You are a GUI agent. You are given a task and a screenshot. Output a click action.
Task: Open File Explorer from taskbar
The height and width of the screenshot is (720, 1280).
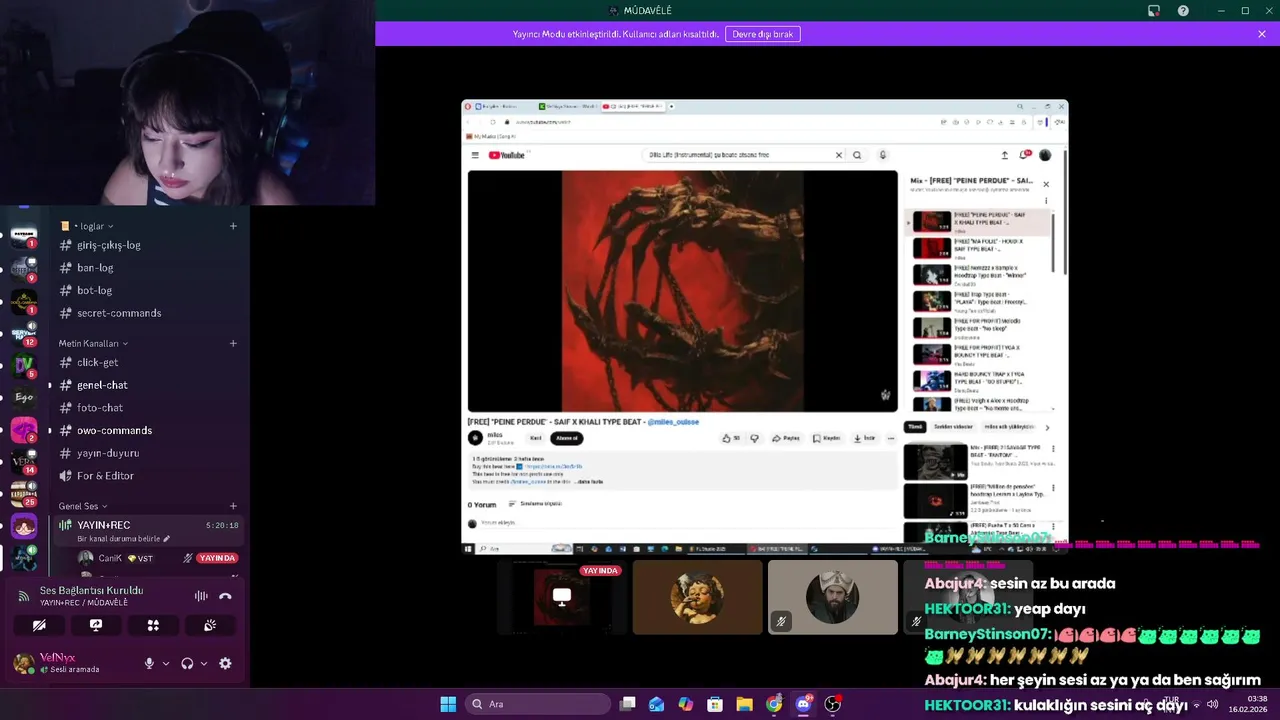click(x=744, y=704)
